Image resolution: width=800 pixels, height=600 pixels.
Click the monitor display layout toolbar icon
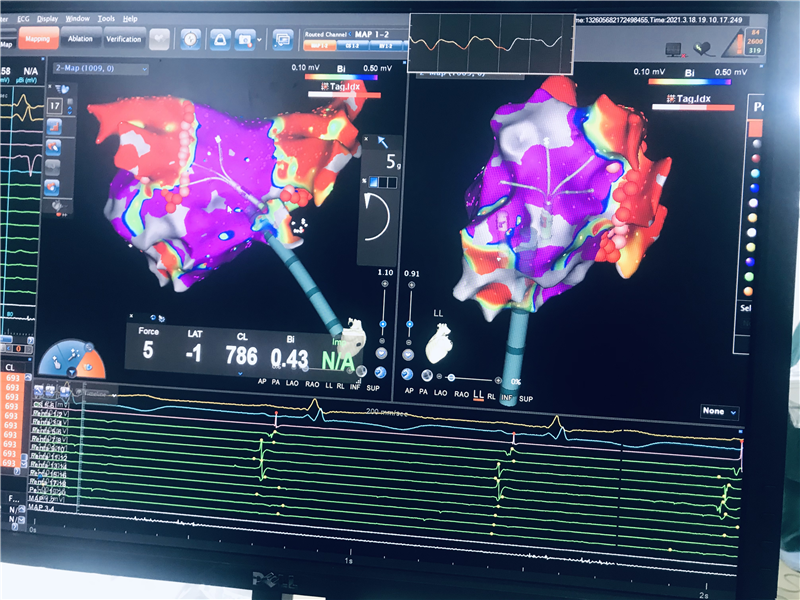pos(283,40)
